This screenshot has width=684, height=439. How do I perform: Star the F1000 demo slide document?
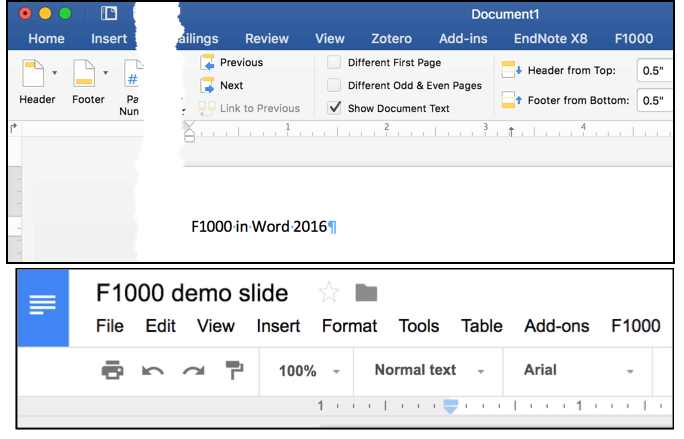pos(328,292)
